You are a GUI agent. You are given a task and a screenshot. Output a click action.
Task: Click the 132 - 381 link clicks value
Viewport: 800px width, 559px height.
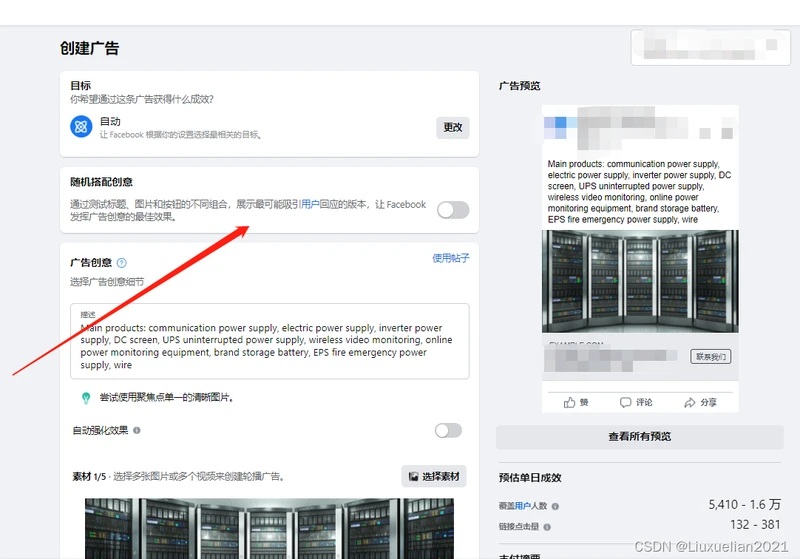coord(755,525)
